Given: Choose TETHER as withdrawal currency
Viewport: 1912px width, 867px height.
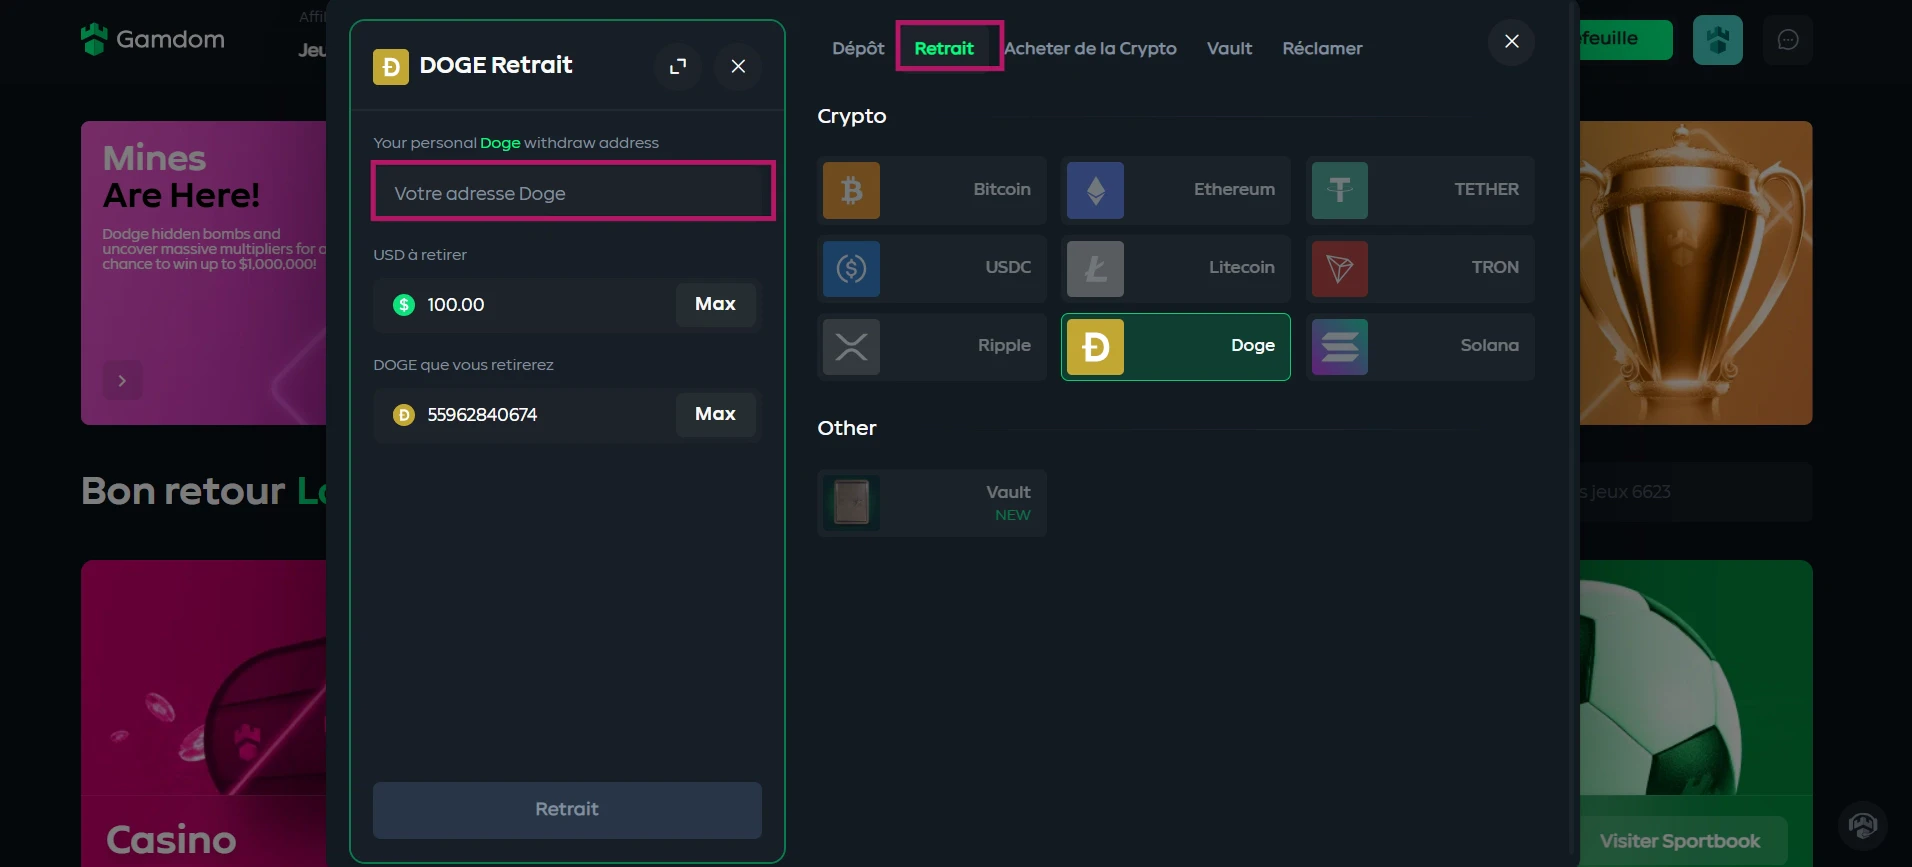Looking at the screenshot, I should (1420, 190).
